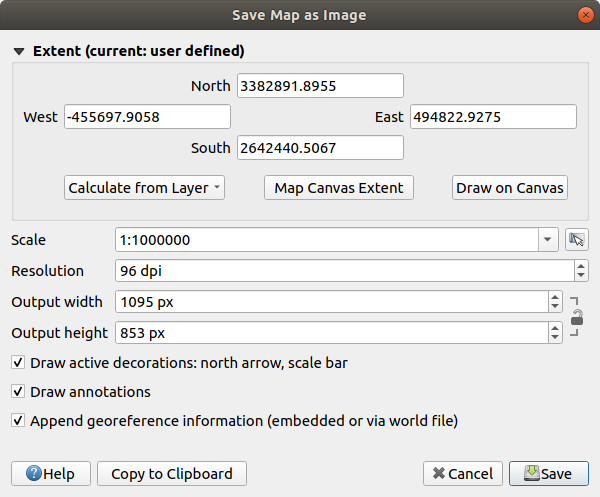Open the Calculate from Layer dropdown
The image size is (600, 497).
tap(145, 188)
